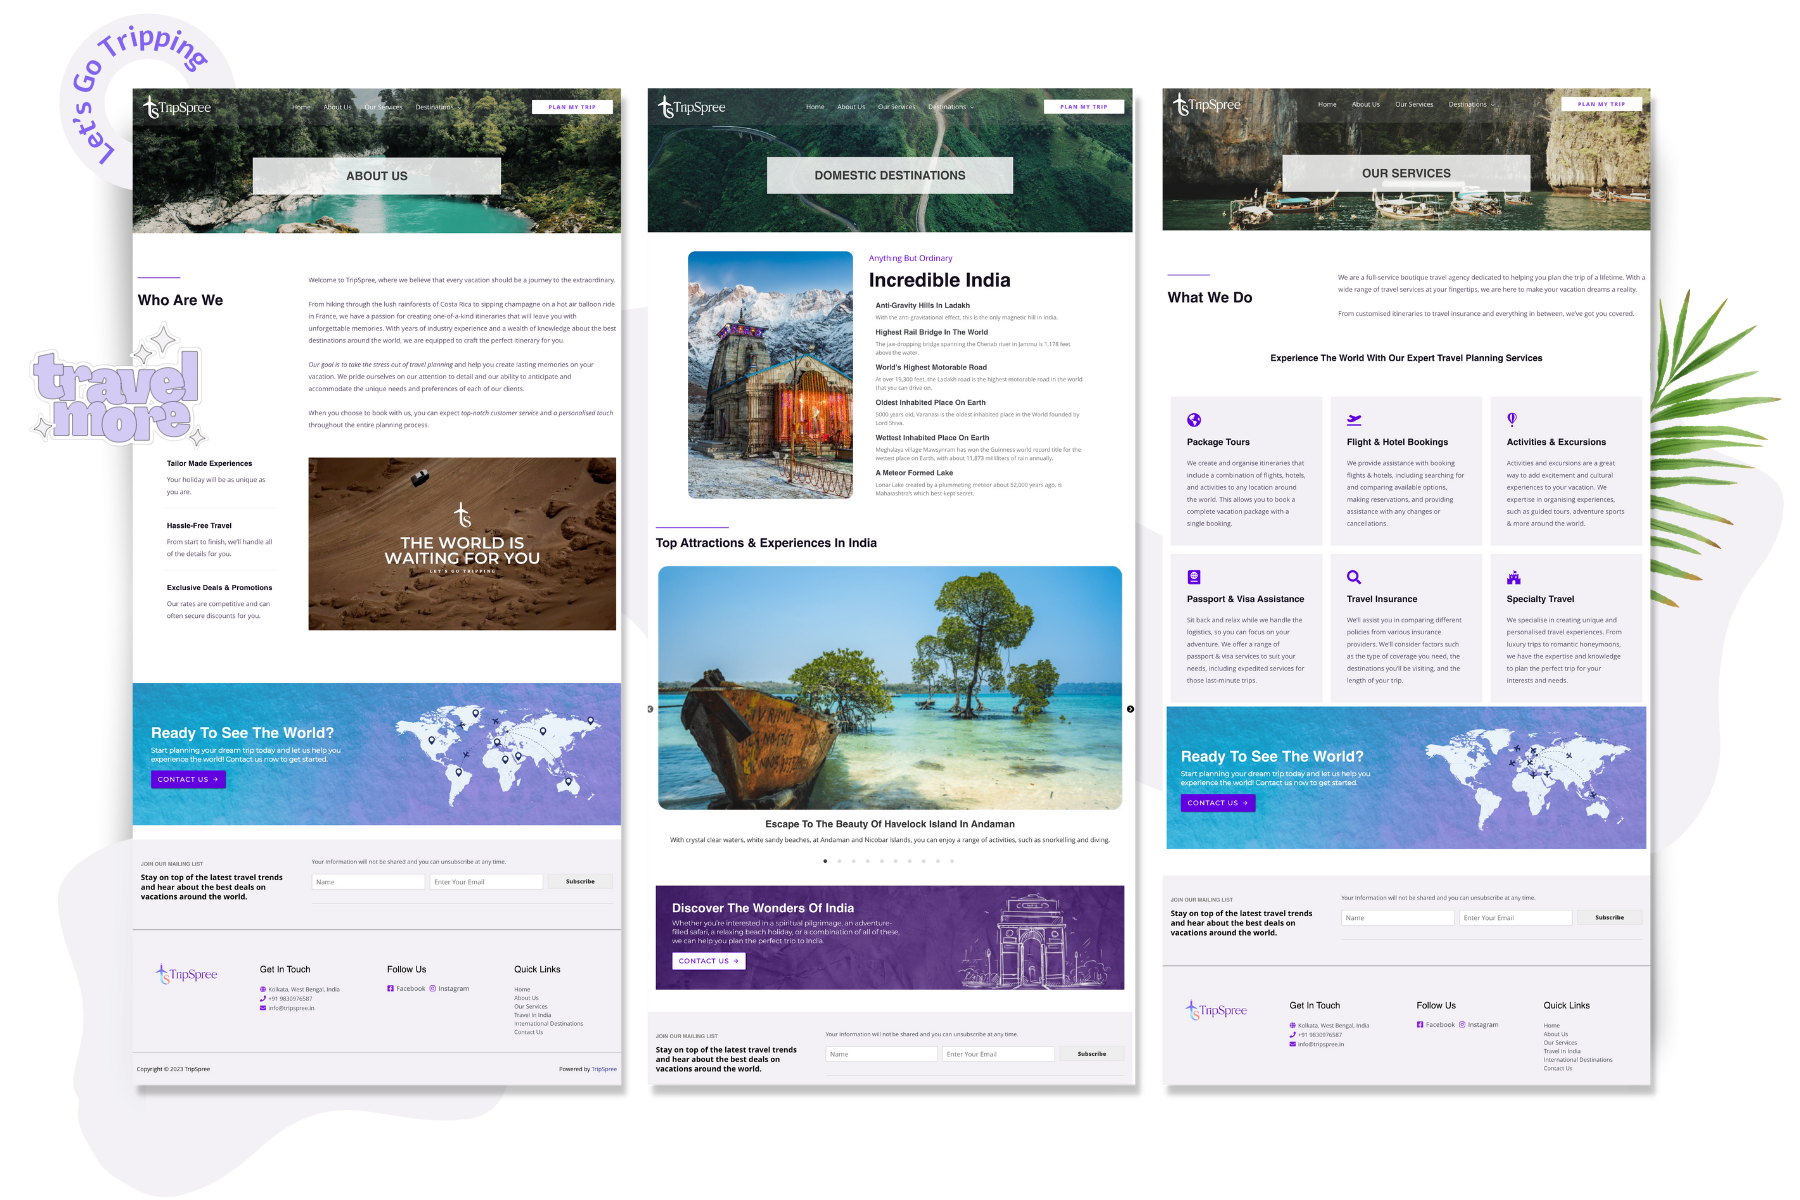Click PLAN MY TRIP on Domestic Destinations page

1084,106
